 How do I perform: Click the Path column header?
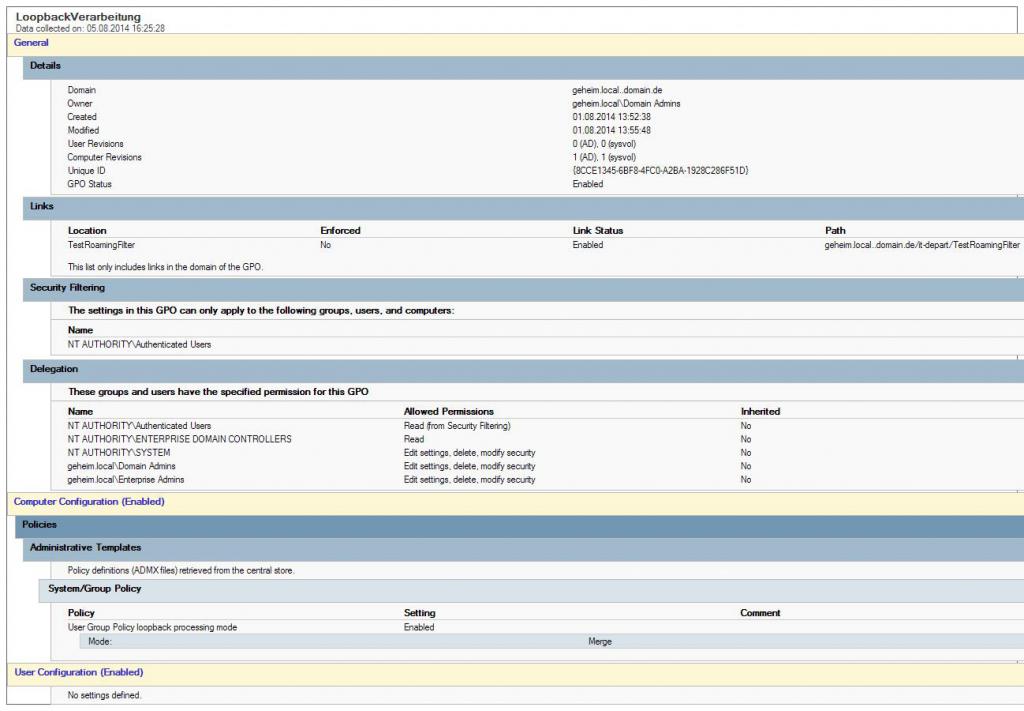(x=835, y=231)
